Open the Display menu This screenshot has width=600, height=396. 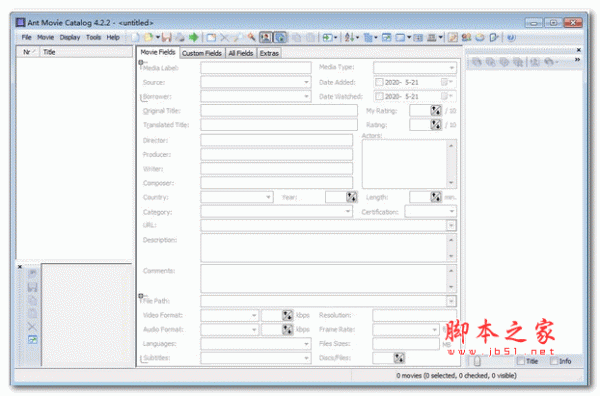click(x=70, y=37)
